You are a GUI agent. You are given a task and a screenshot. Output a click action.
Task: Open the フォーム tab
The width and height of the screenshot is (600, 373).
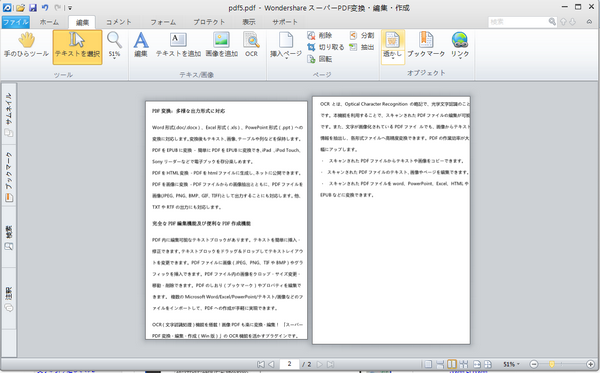click(x=163, y=22)
